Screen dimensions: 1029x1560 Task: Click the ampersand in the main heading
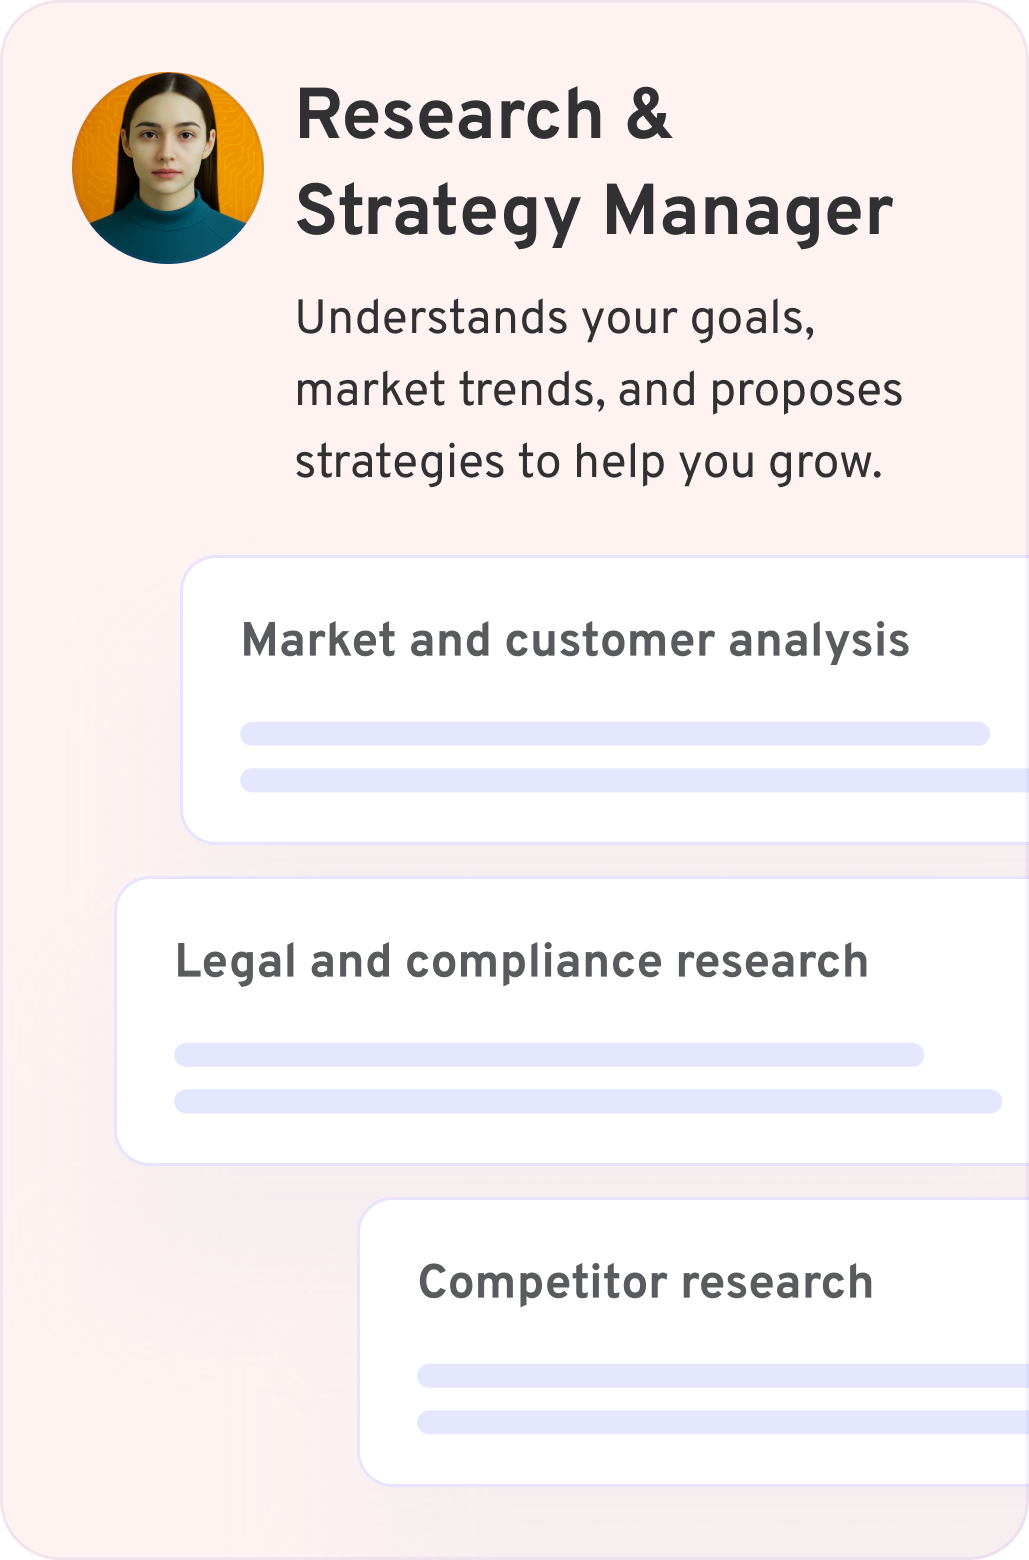coord(649,115)
